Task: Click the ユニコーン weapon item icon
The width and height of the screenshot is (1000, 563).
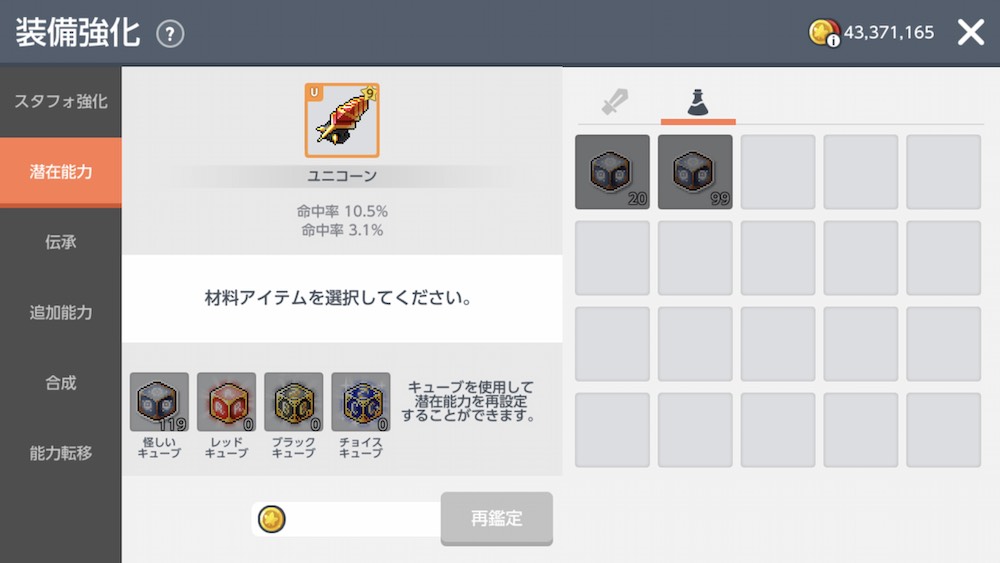Action: (x=342, y=121)
